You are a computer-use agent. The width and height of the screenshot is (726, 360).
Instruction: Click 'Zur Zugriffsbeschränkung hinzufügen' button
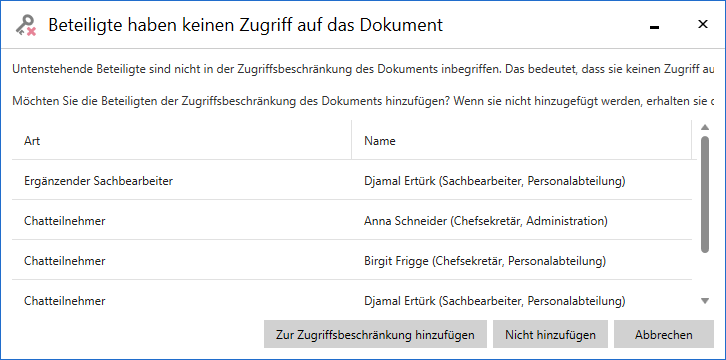pos(375,334)
